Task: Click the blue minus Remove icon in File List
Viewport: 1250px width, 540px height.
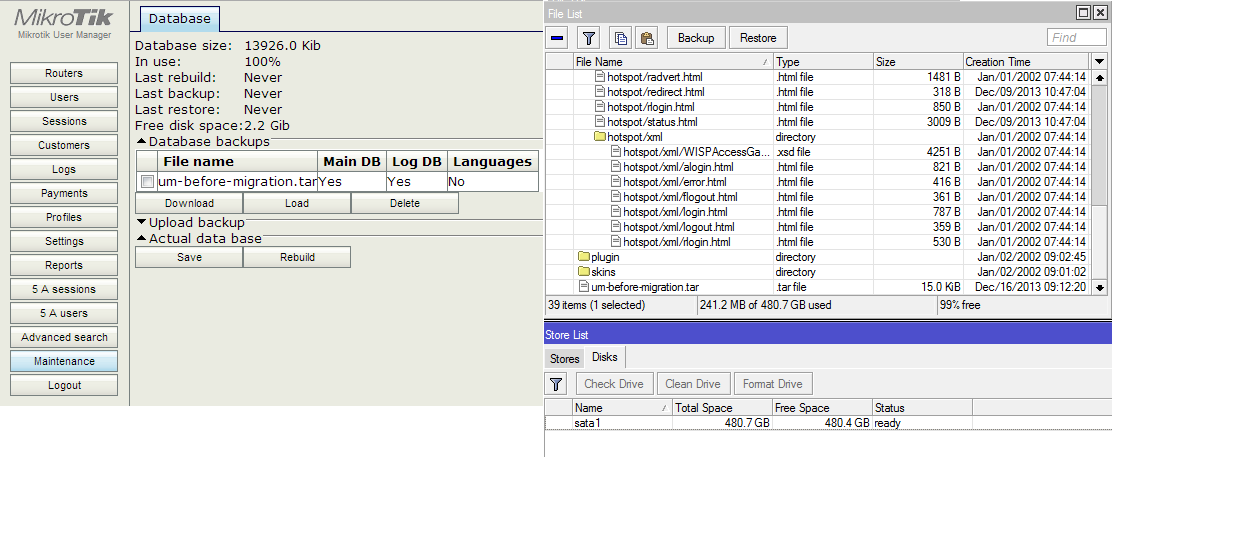Action: tap(557, 38)
